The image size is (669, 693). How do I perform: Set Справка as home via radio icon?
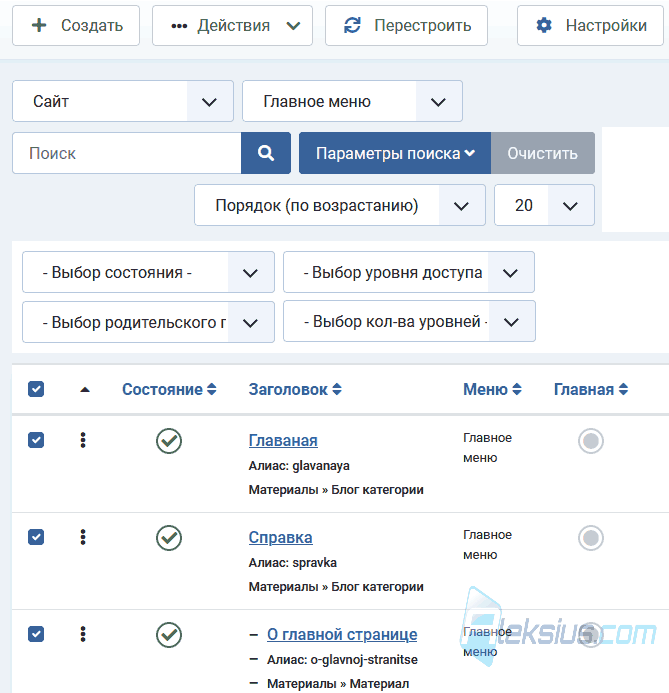(591, 538)
